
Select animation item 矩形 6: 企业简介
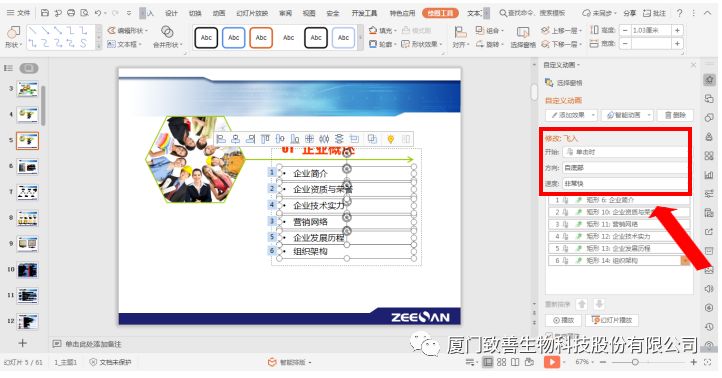coord(619,200)
